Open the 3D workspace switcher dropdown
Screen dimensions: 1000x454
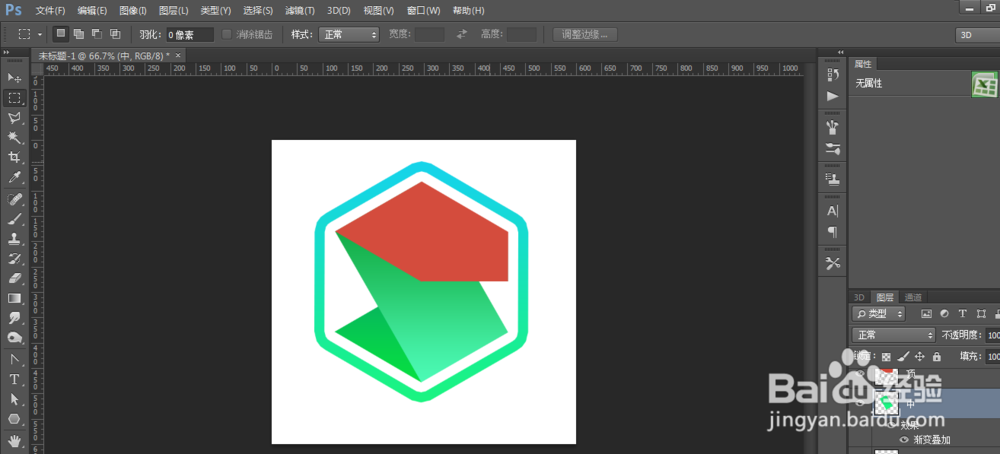tap(977, 35)
